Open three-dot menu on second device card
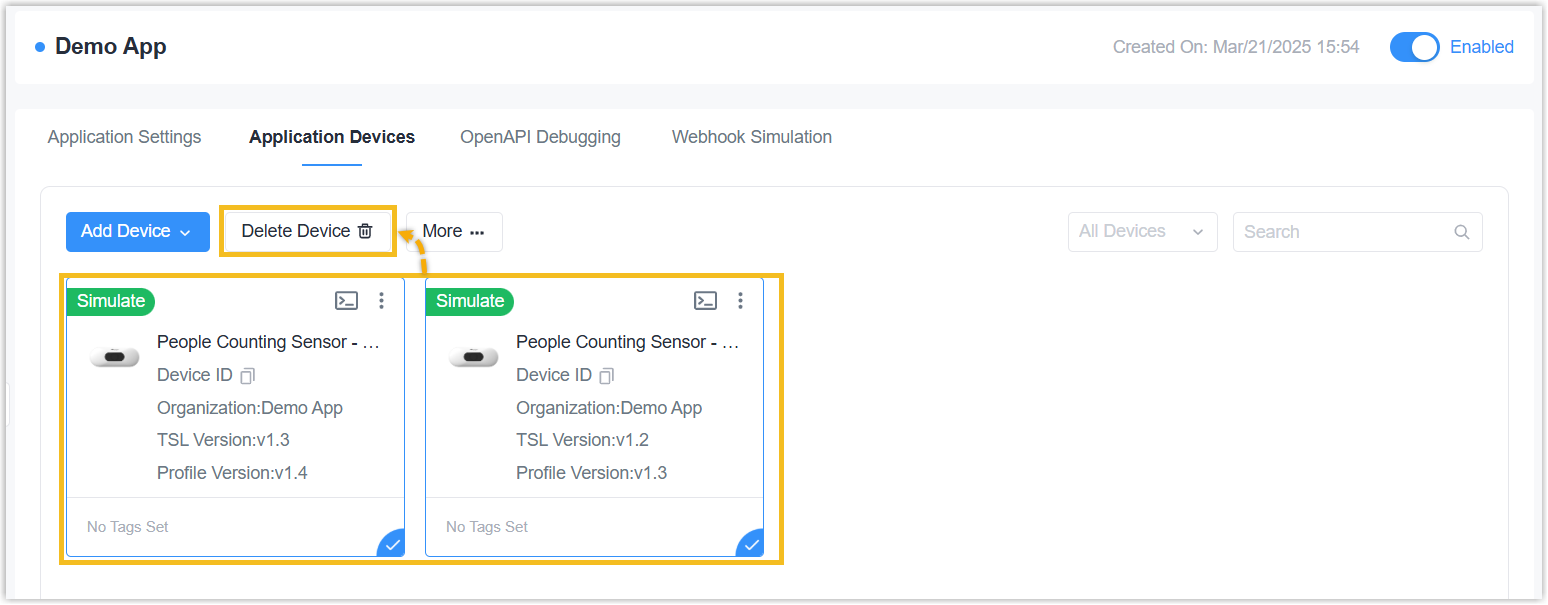 [x=740, y=301]
